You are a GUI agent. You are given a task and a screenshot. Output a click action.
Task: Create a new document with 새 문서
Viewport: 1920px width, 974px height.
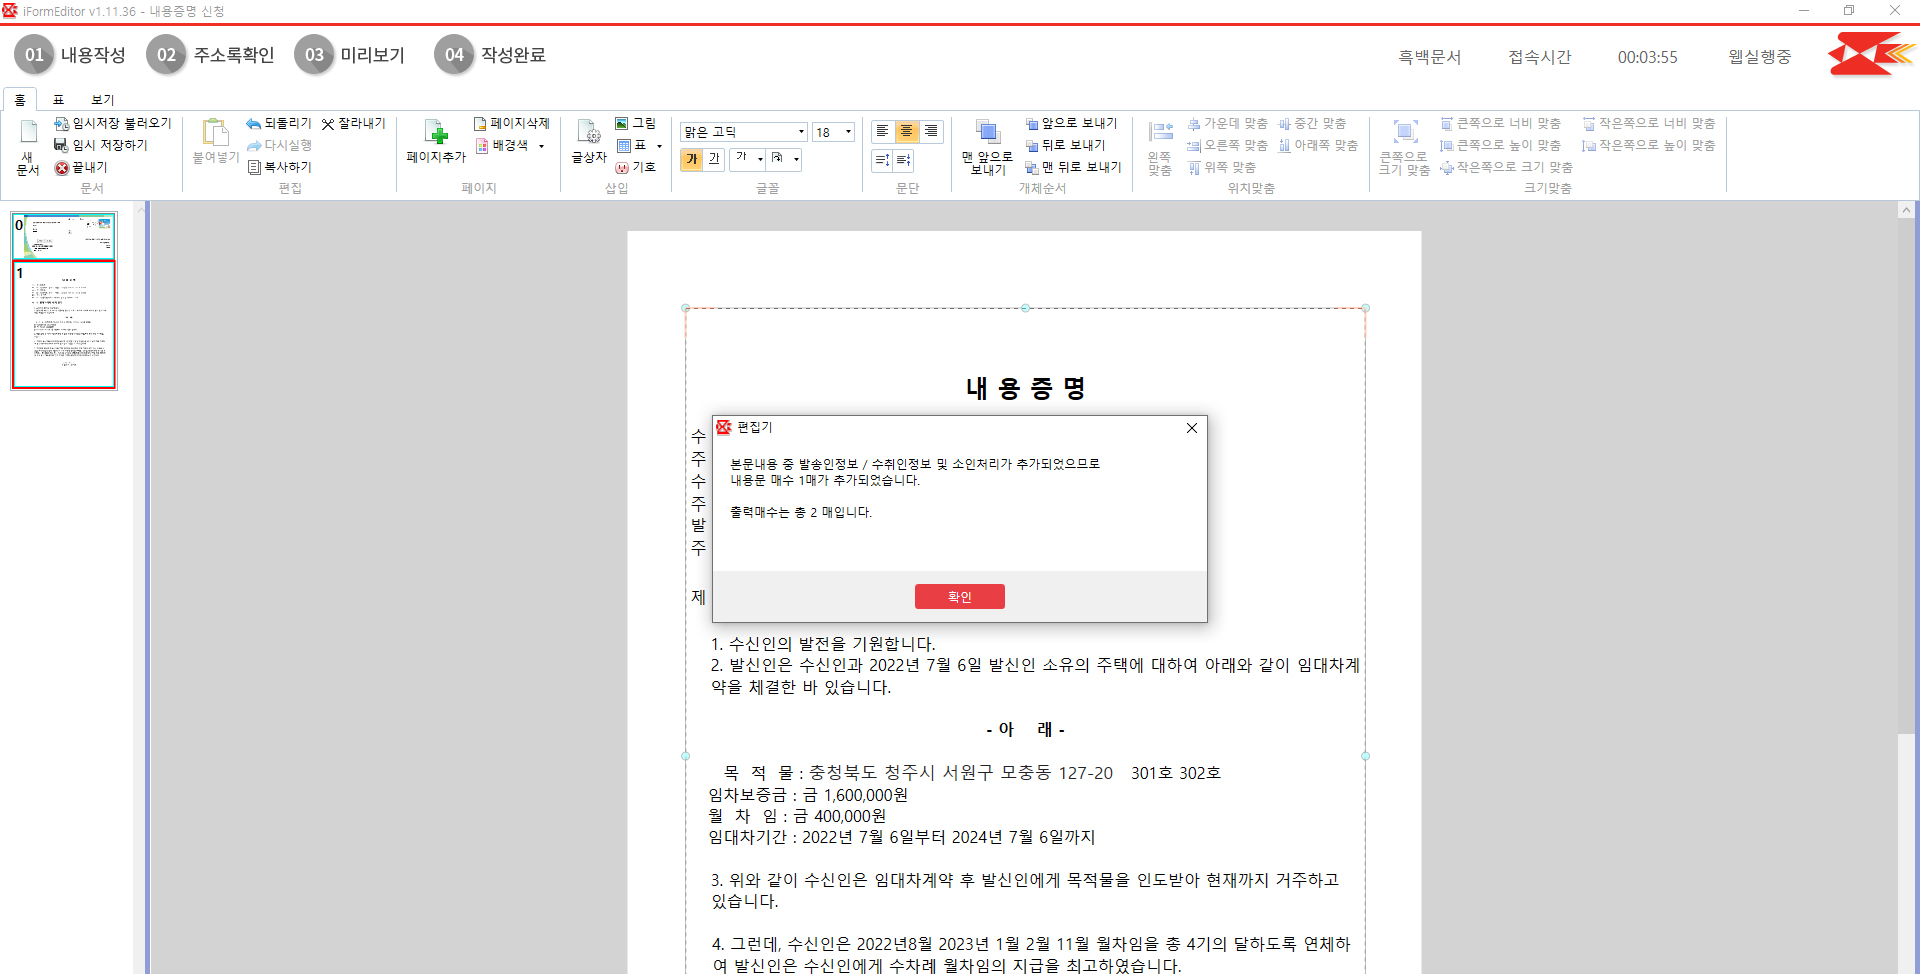click(28, 146)
